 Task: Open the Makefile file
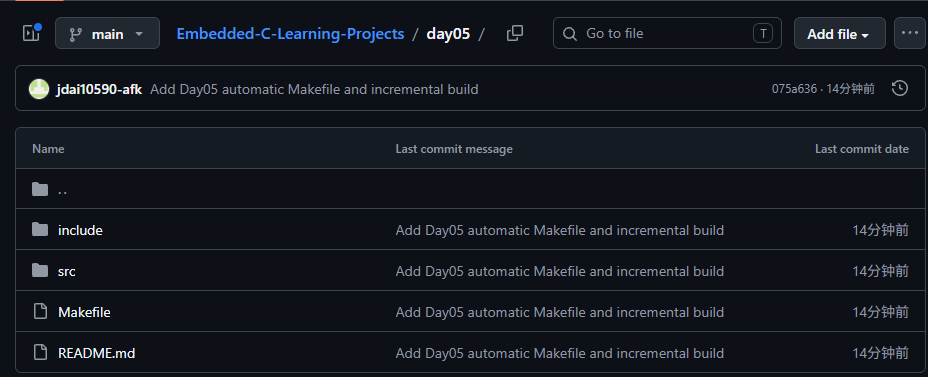(x=84, y=312)
